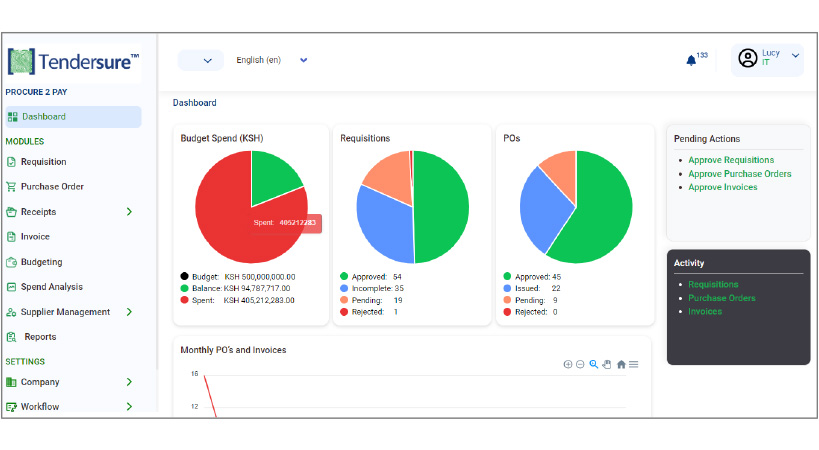Click the notification bell icon
The height and width of the screenshot is (450, 819).
pos(689,60)
